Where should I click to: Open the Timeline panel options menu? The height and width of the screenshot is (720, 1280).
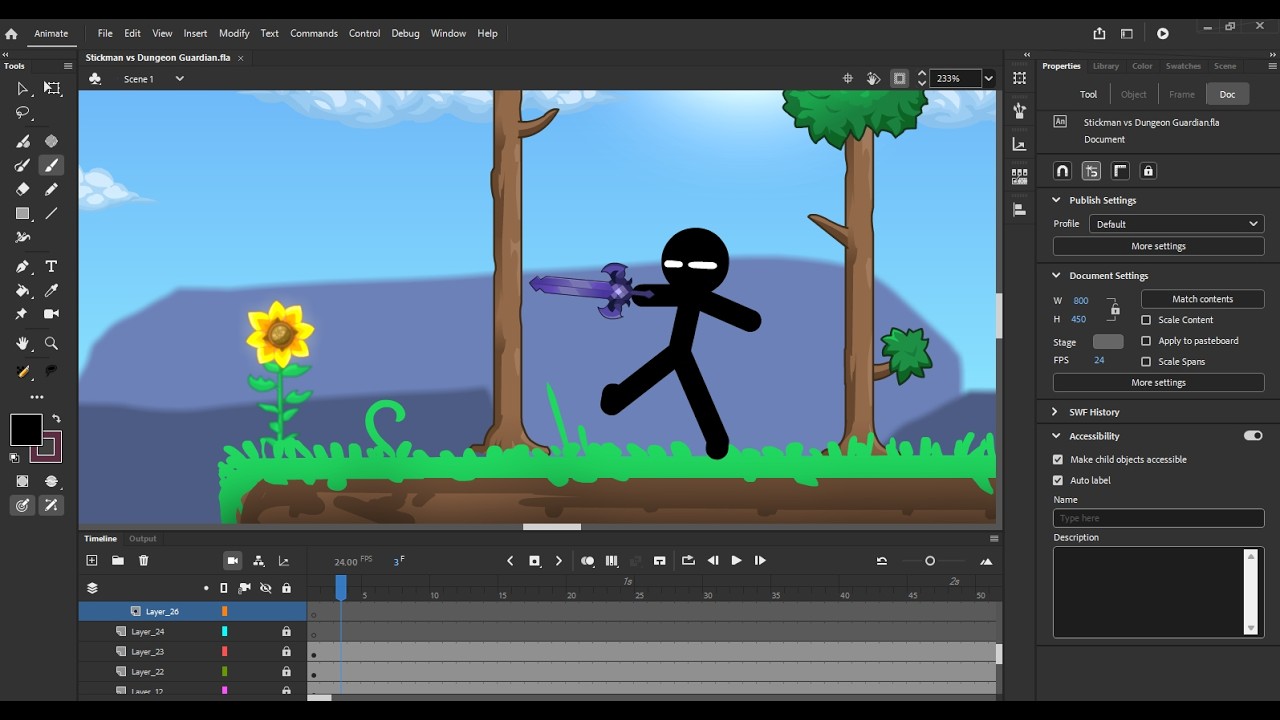click(x=993, y=539)
